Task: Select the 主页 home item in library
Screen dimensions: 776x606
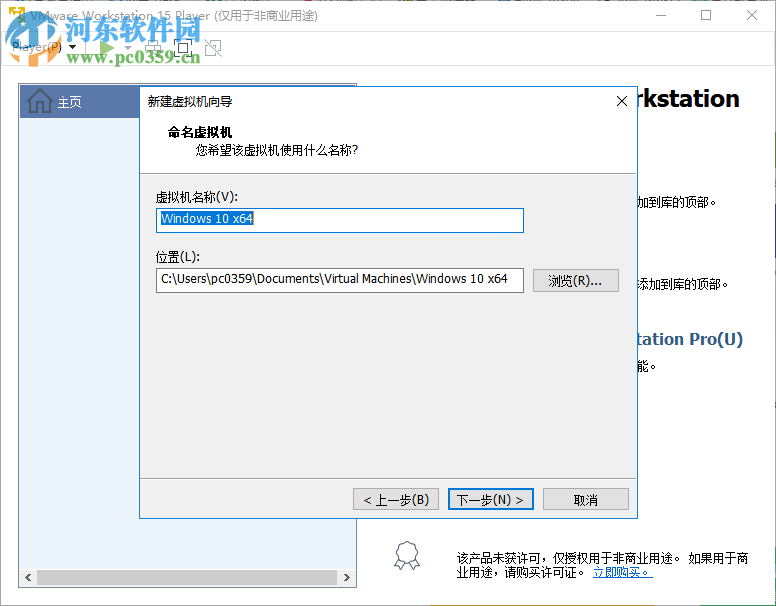Action: [x=79, y=102]
